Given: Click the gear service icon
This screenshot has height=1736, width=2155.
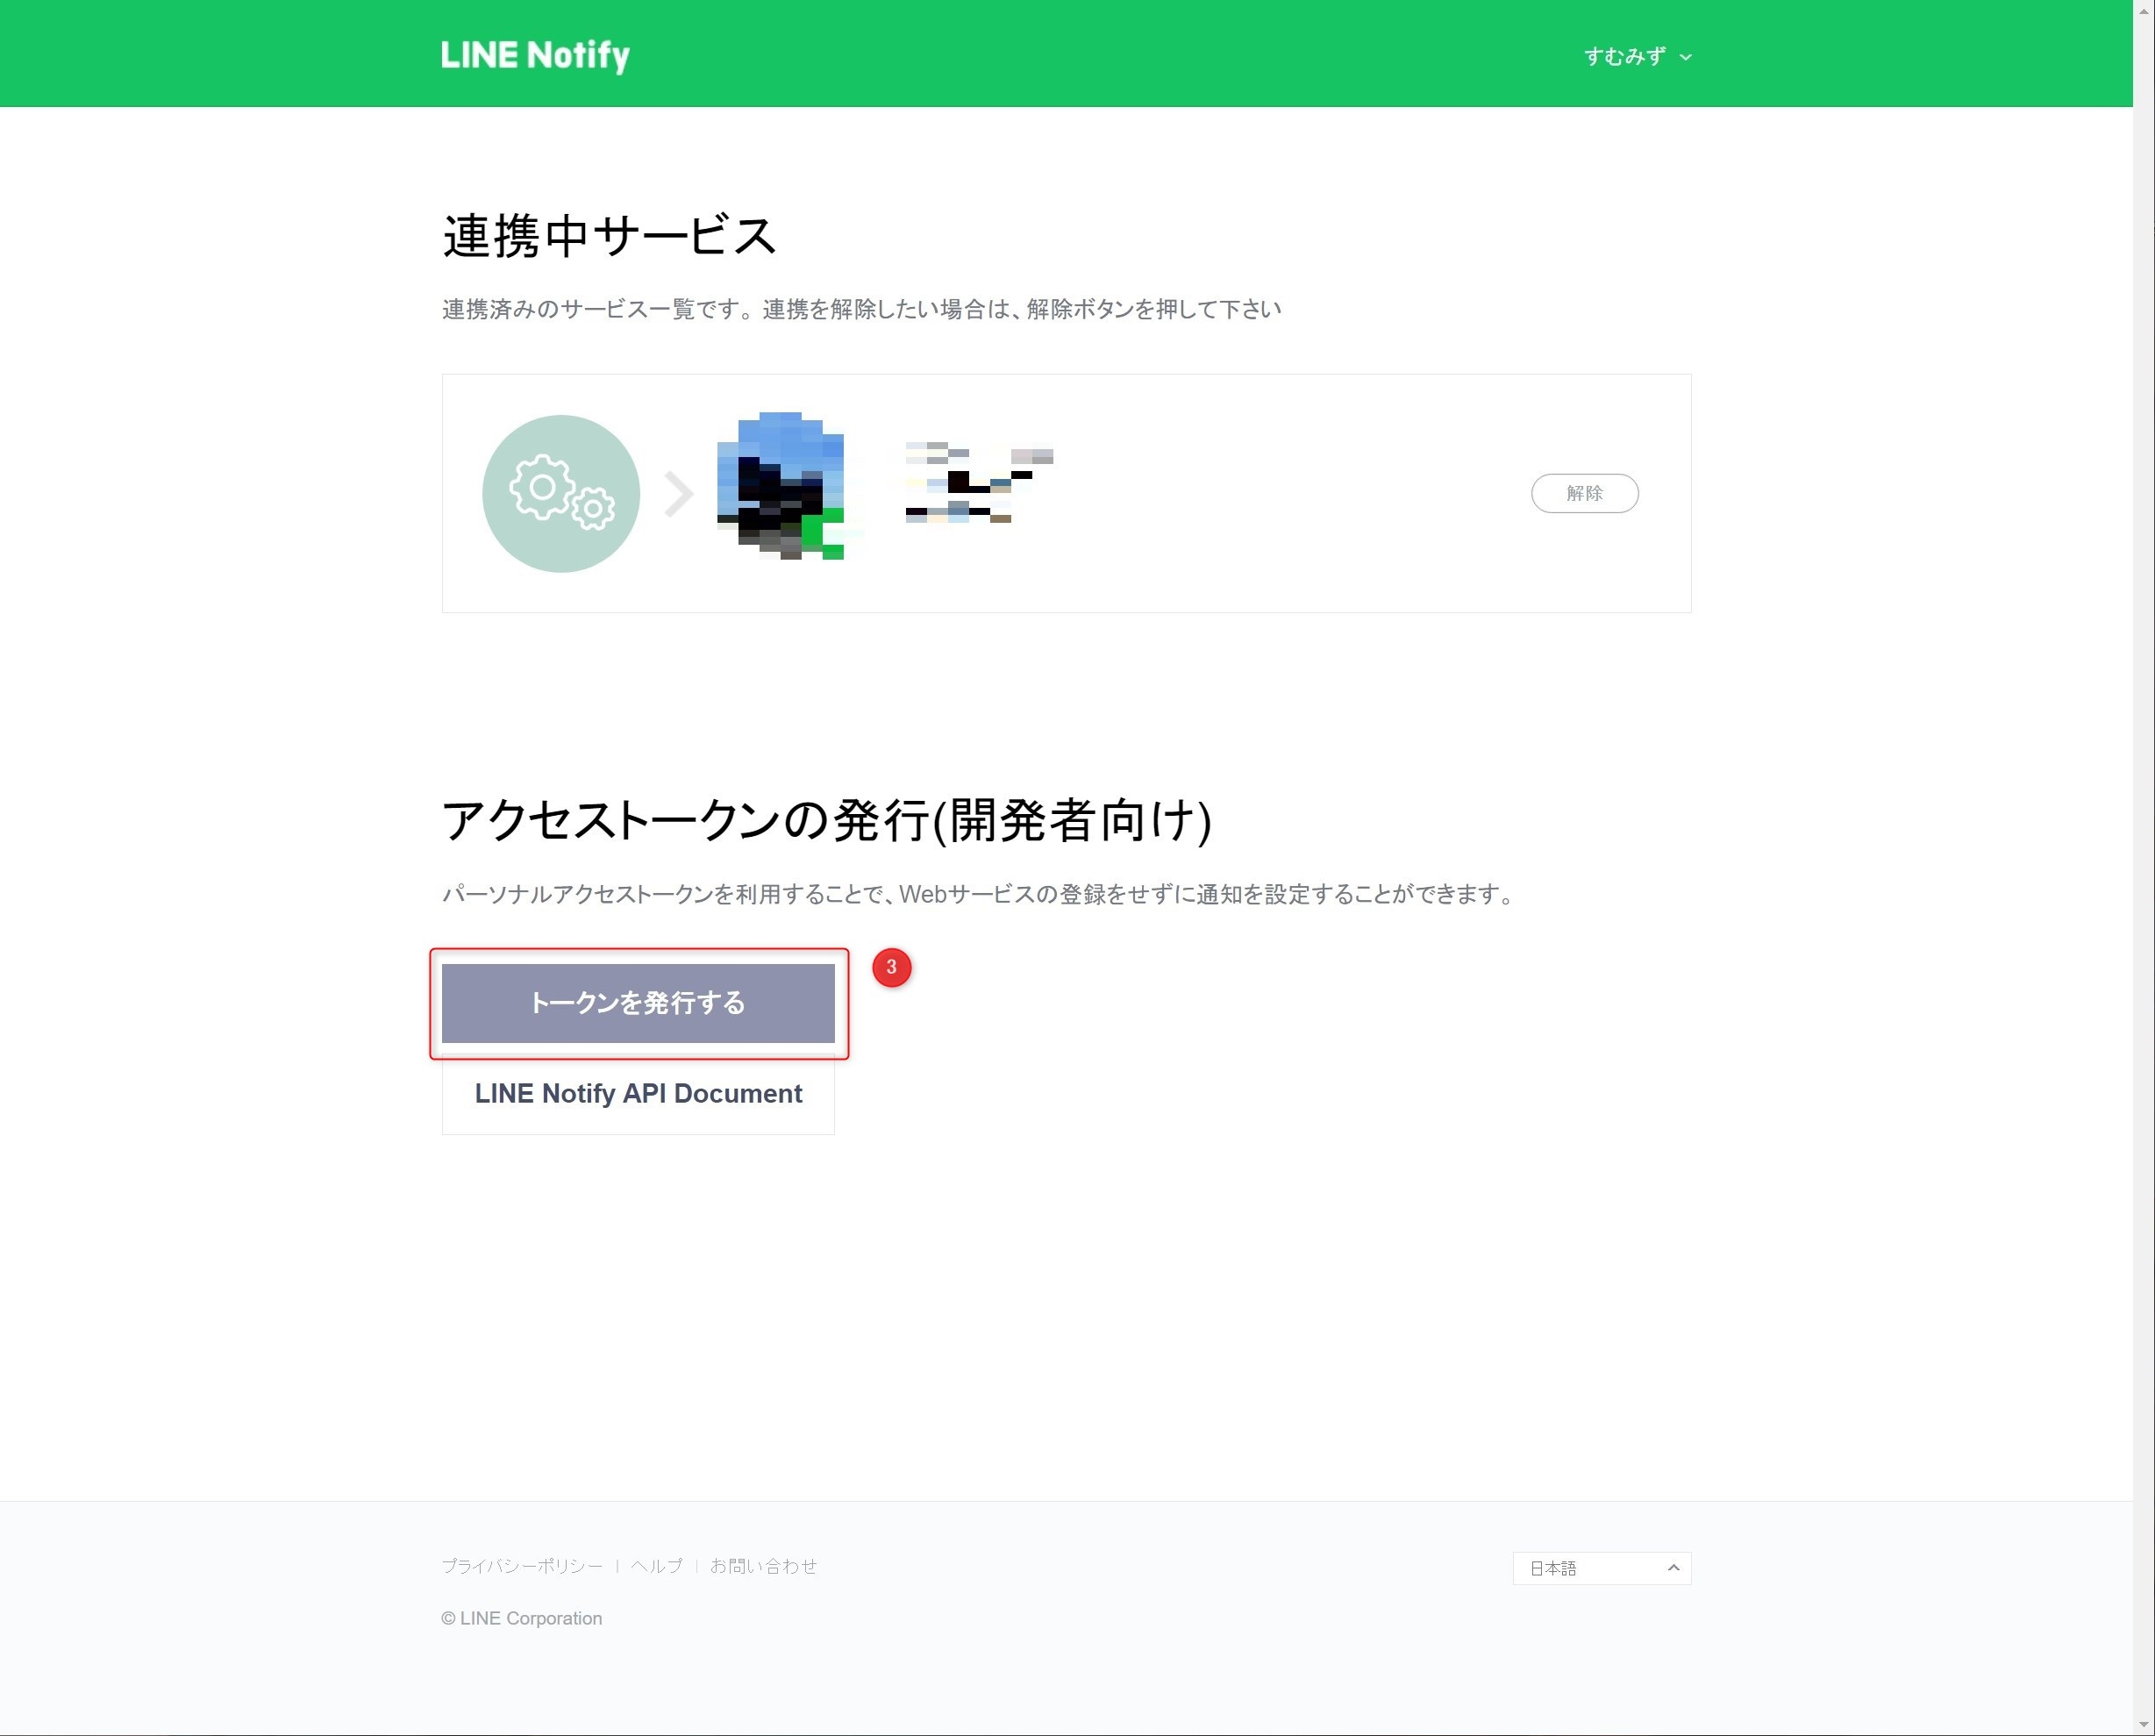Looking at the screenshot, I should pos(560,493).
